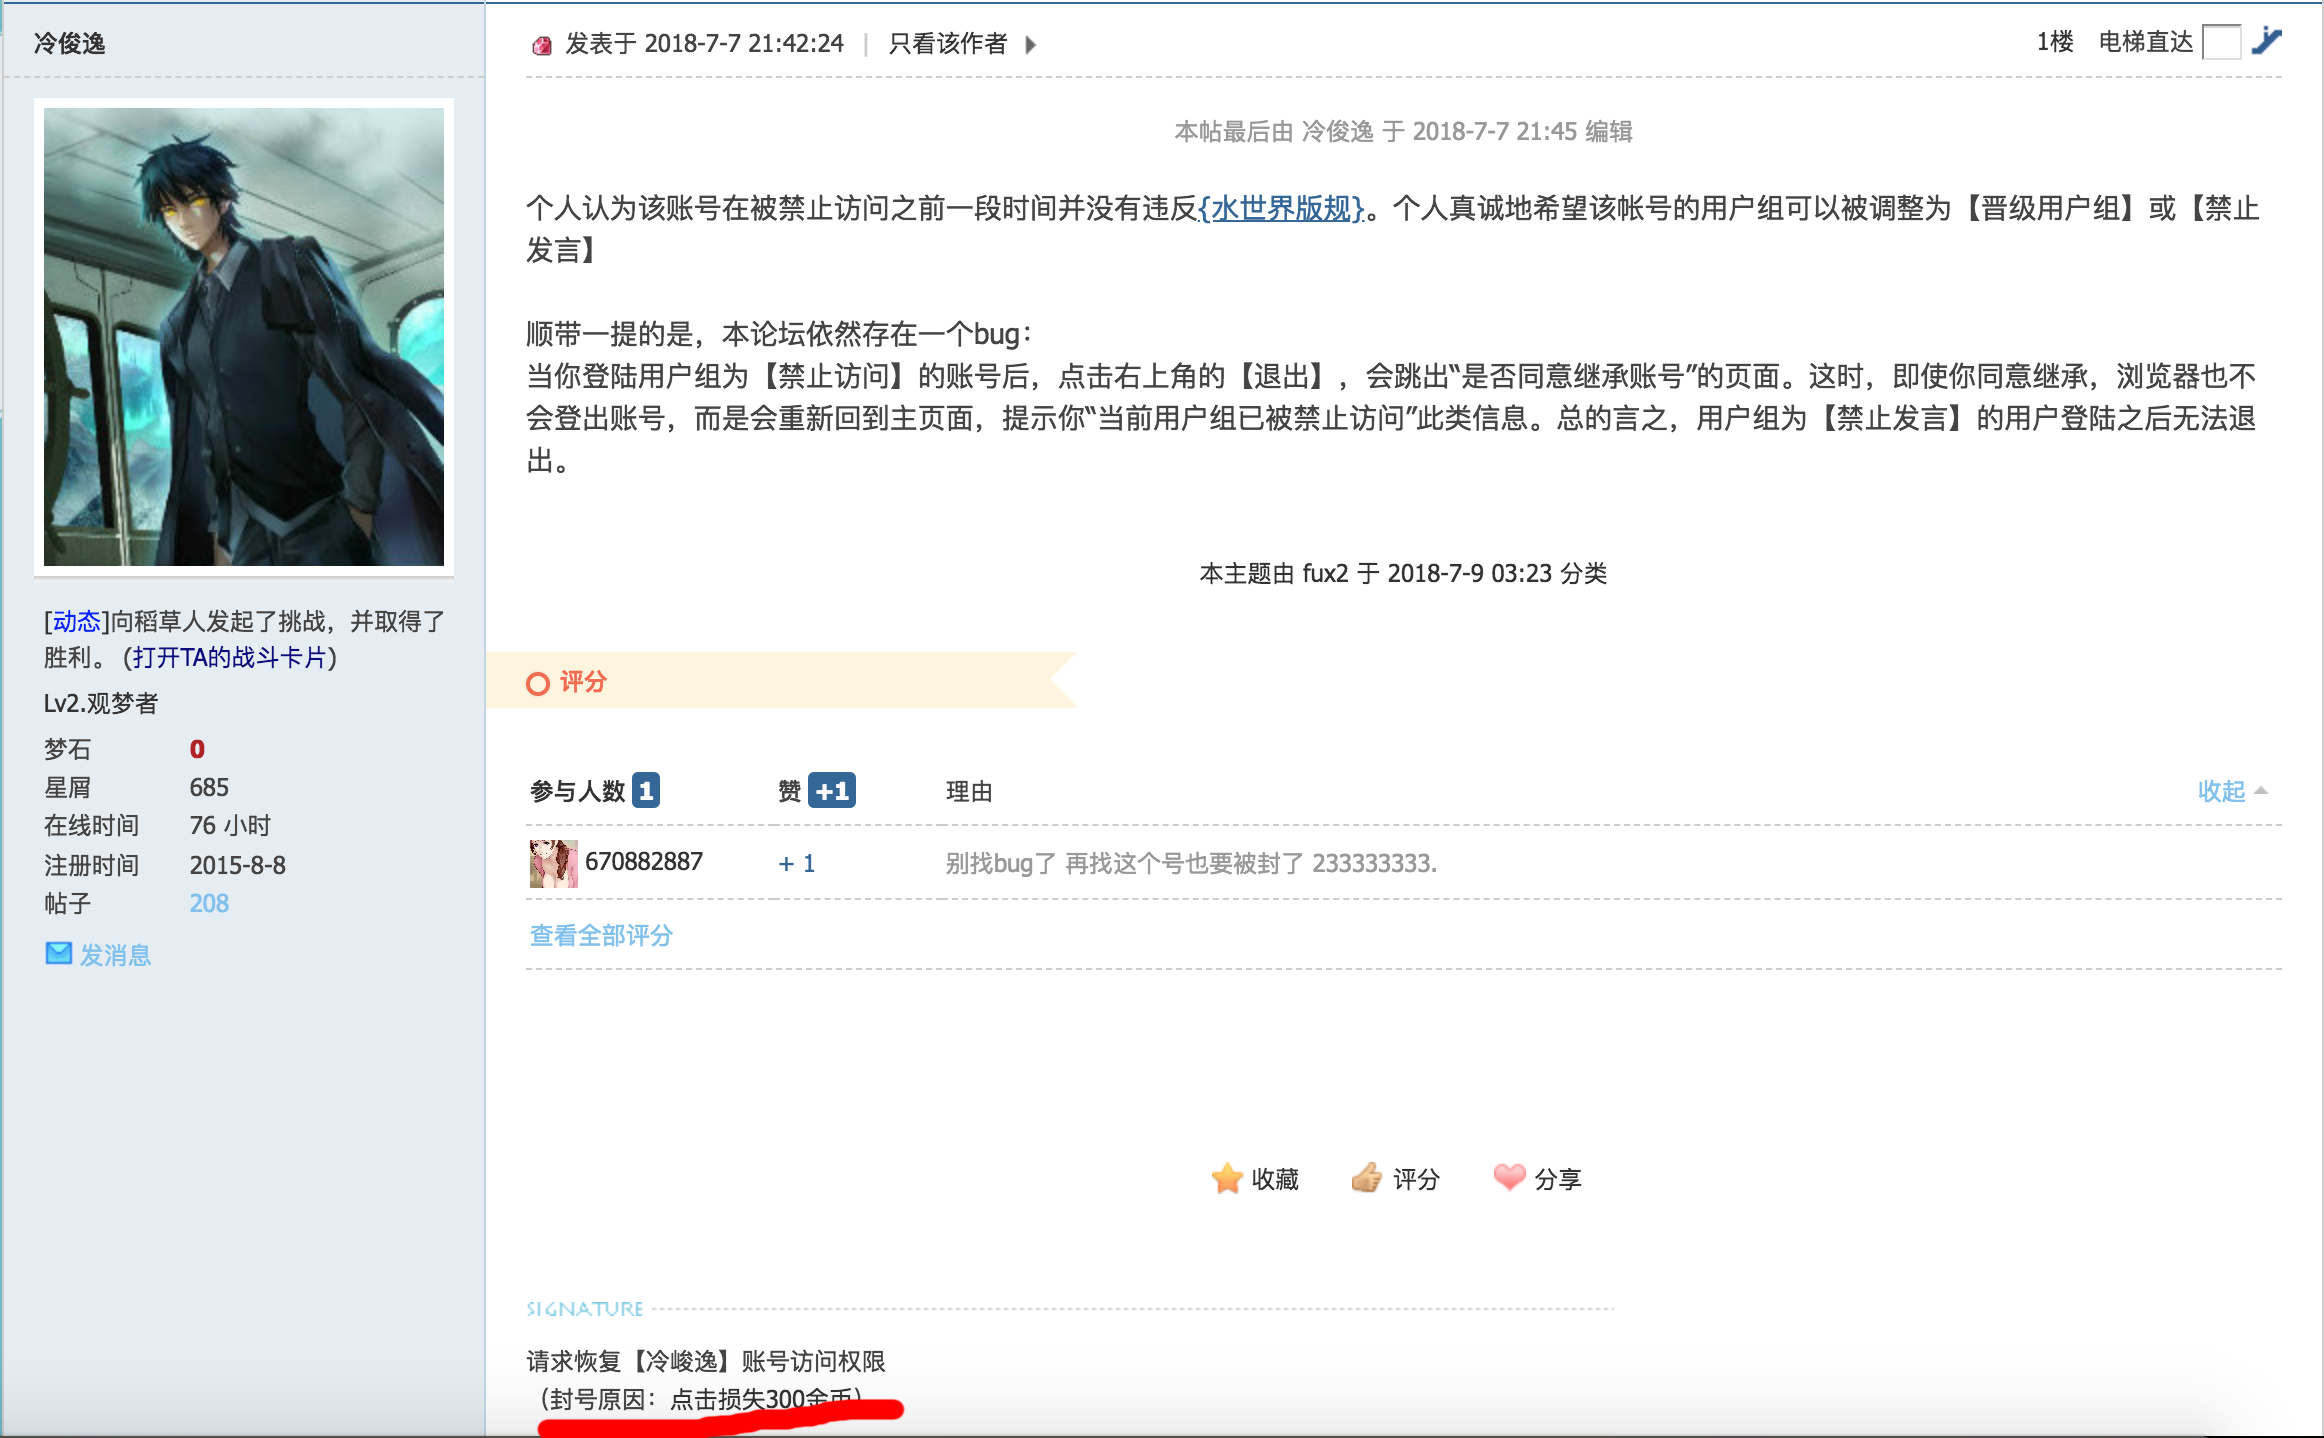Click the post timestamp 2018-7-7 21:42:24
This screenshot has height=1438, width=2324.
click(x=744, y=43)
